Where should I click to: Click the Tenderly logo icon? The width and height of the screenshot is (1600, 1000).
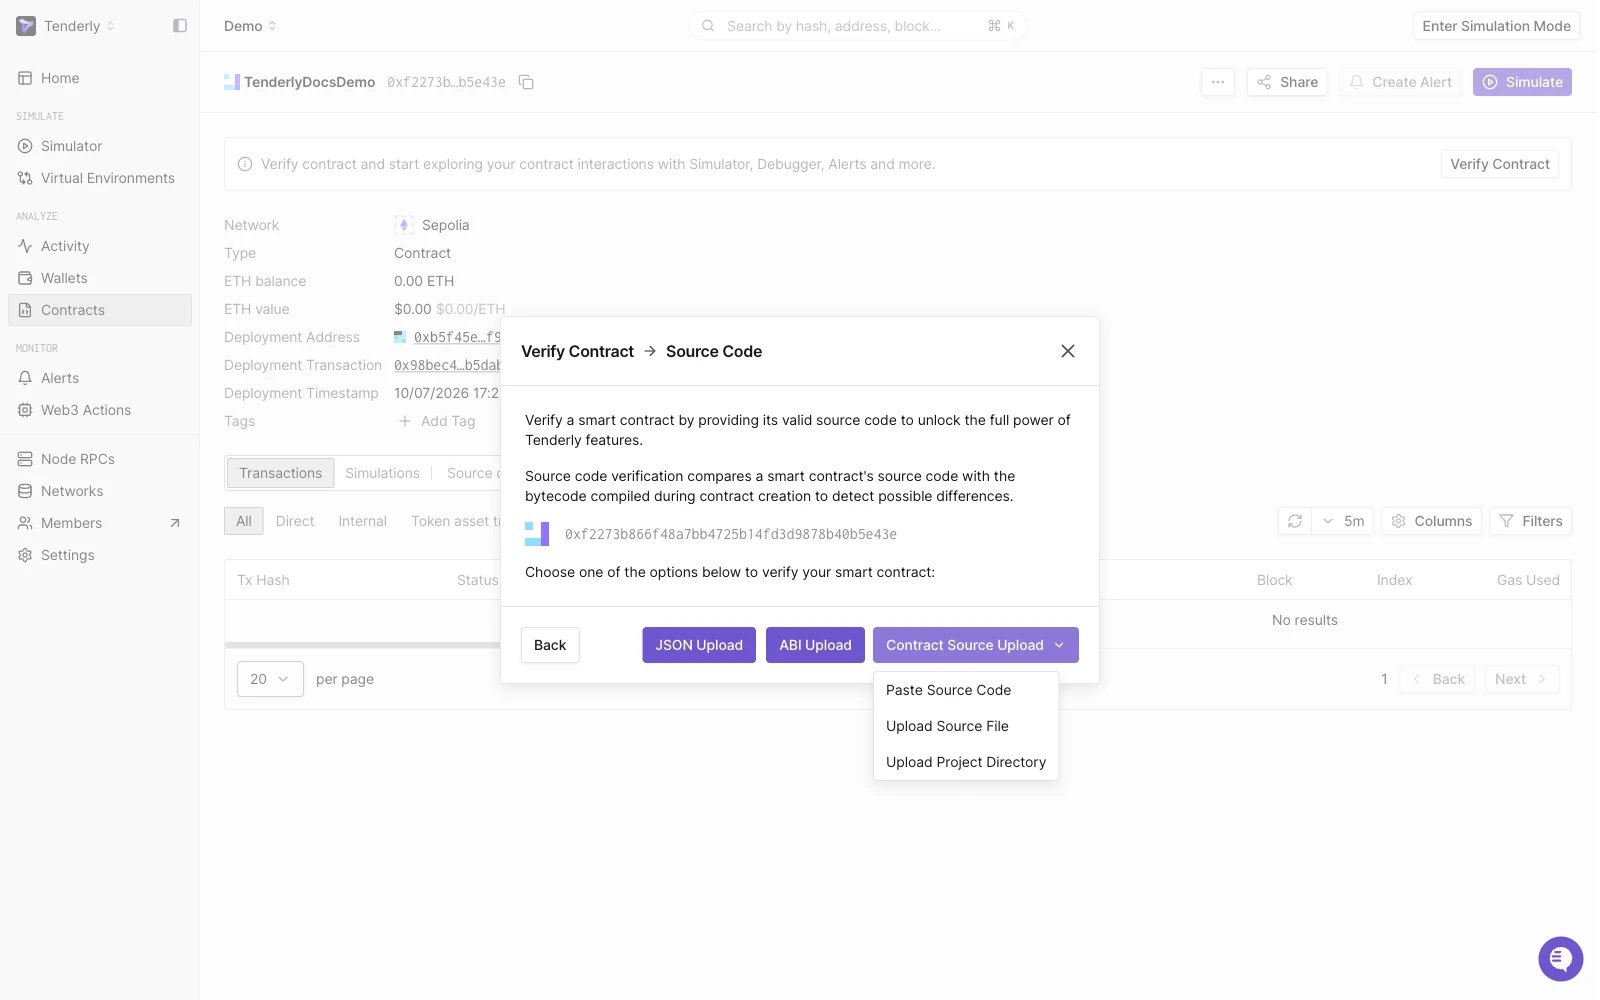[x=26, y=26]
